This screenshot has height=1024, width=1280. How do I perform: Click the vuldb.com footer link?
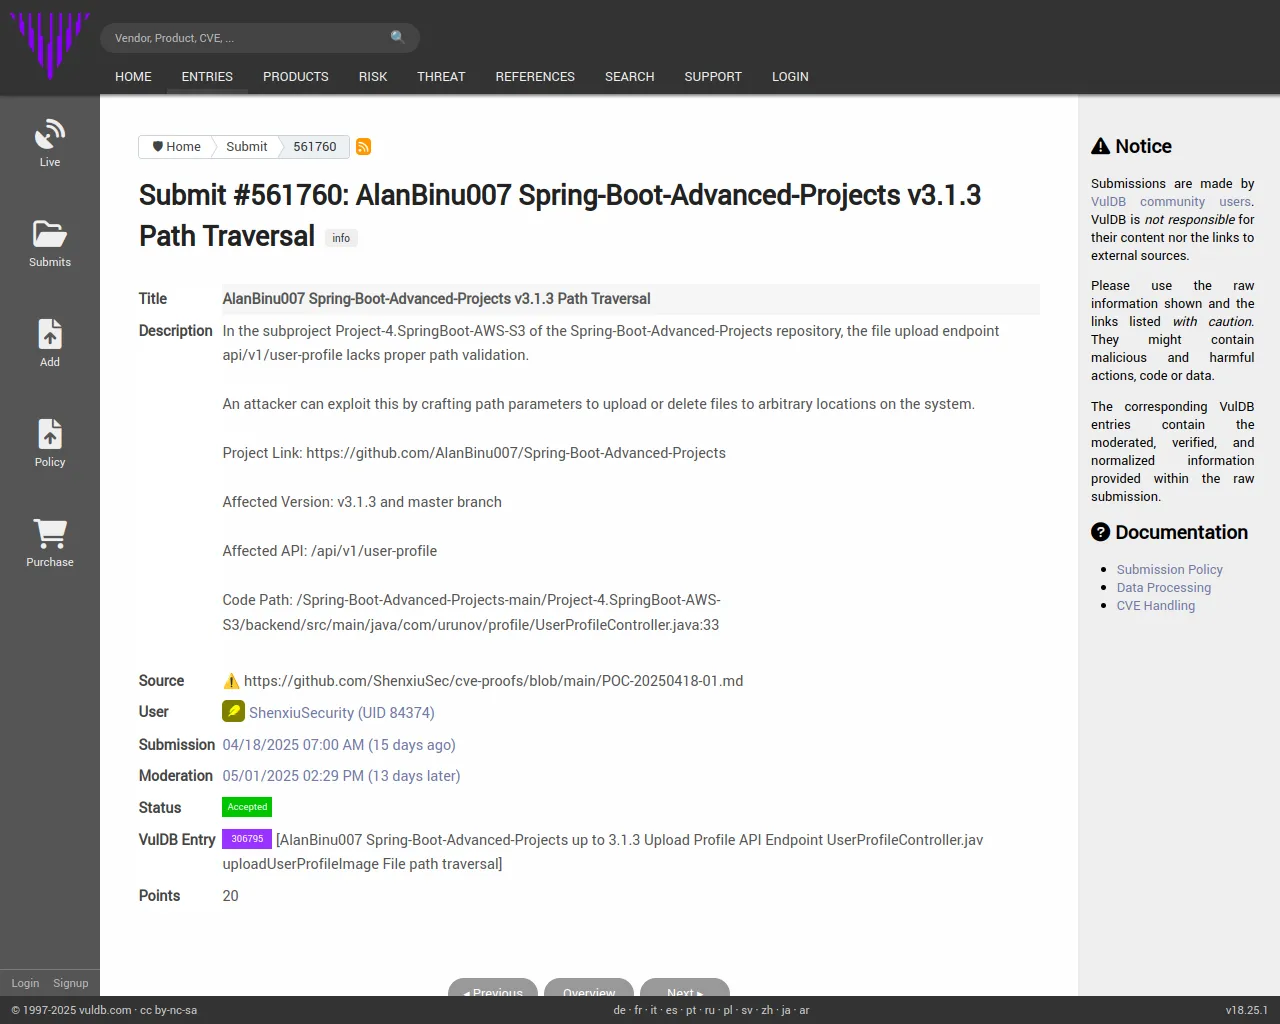(105, 1010)
